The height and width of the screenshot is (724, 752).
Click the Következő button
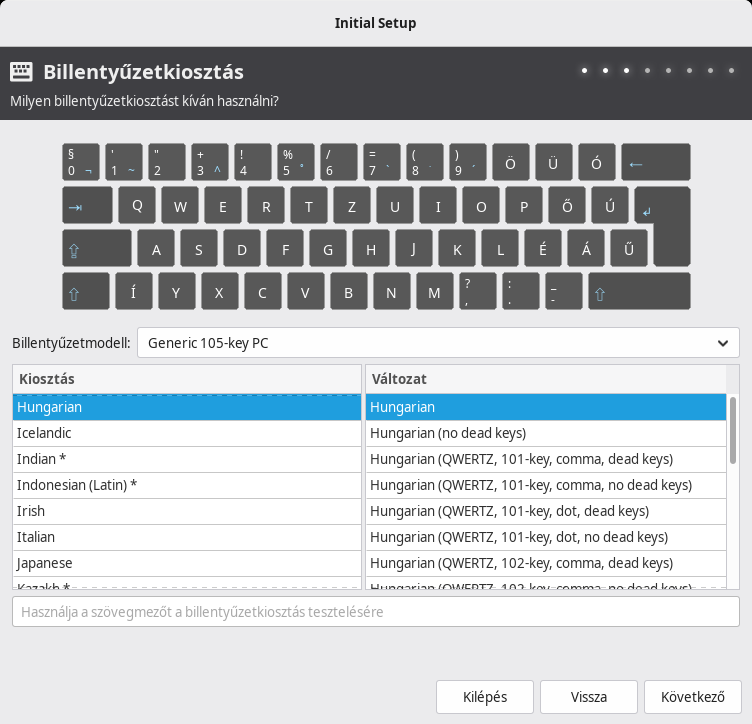692,697
